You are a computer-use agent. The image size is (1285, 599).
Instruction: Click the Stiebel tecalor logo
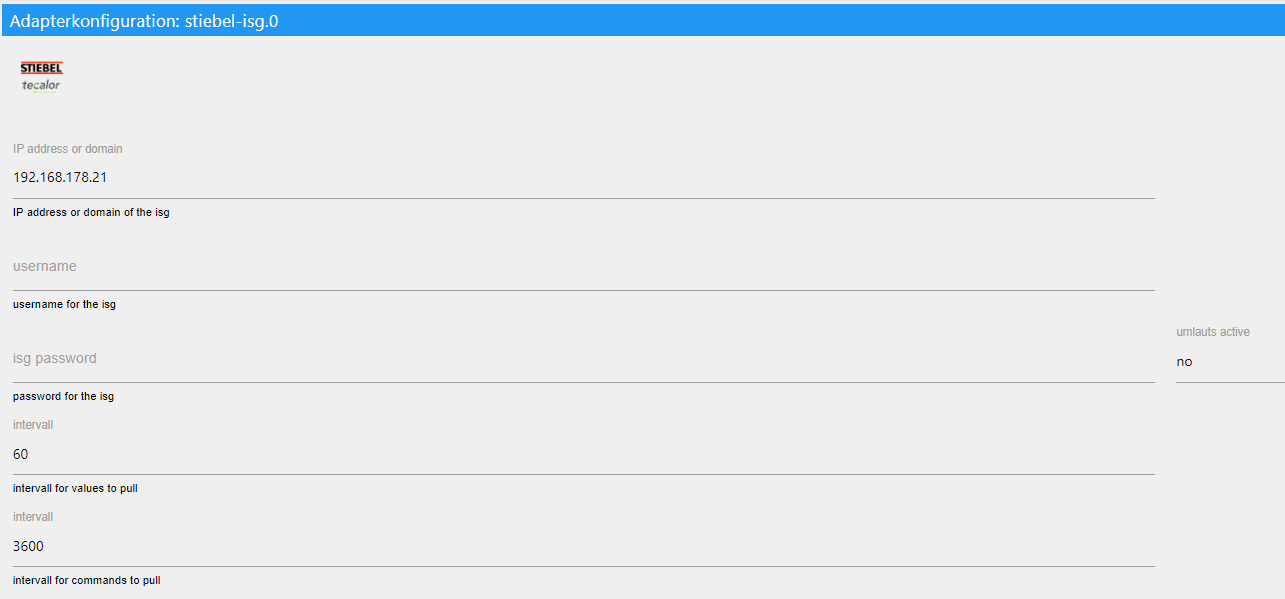(x=41, y=76)
